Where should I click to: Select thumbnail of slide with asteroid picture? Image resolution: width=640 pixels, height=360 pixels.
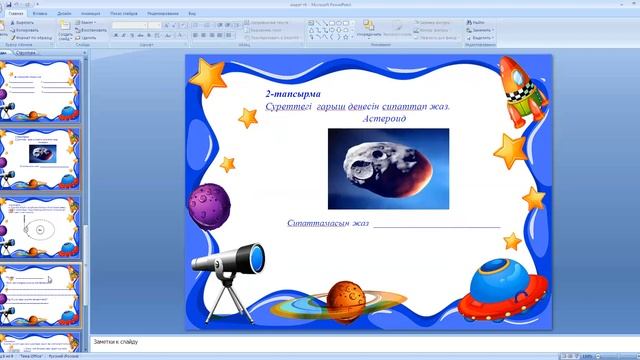tap(40, 159)
